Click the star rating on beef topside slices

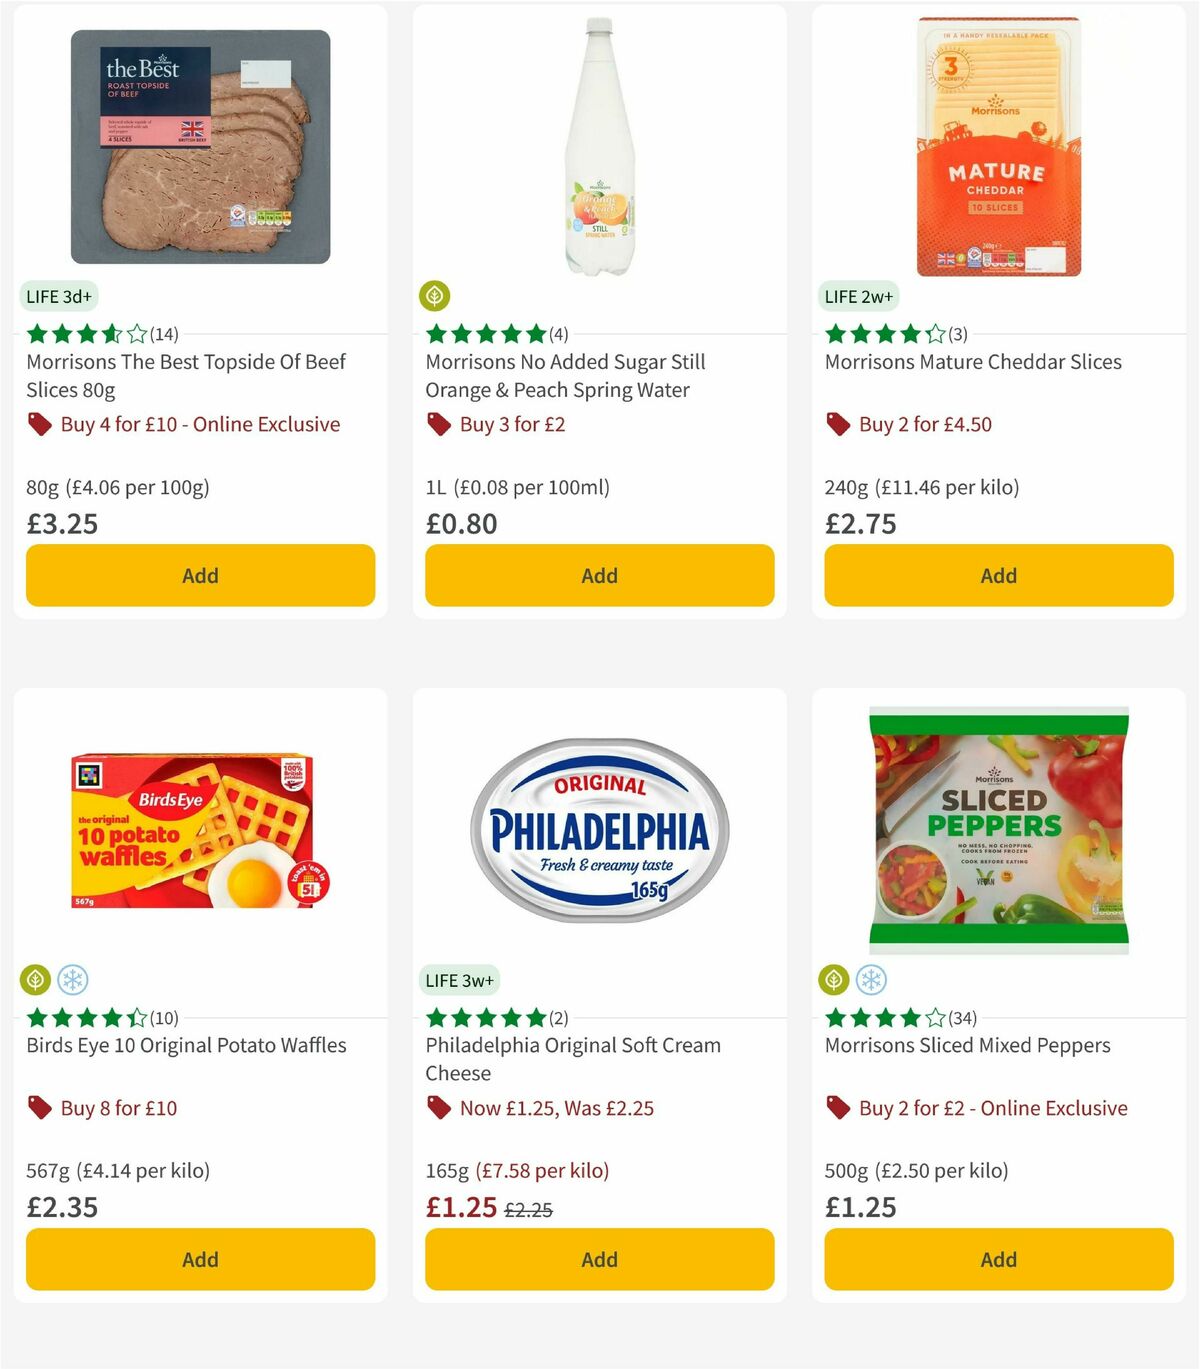(x=85, y=333)
